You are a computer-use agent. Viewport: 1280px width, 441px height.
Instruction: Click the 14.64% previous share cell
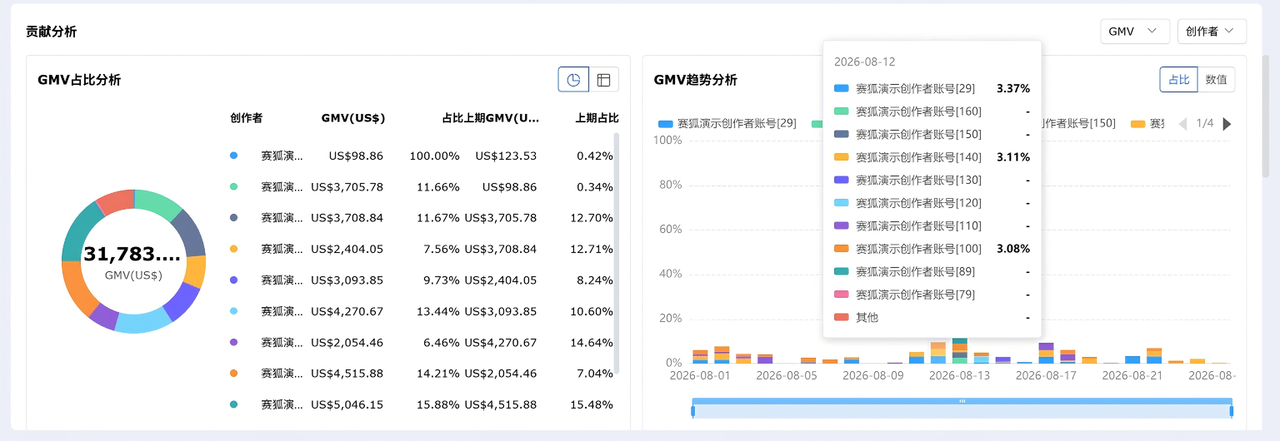click(594, 342)
